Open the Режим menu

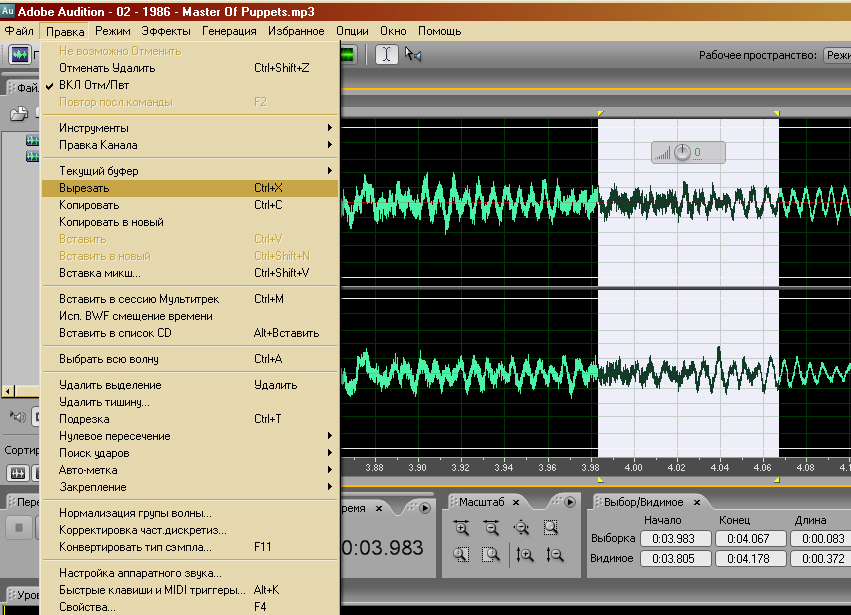[x=112, y=31]
